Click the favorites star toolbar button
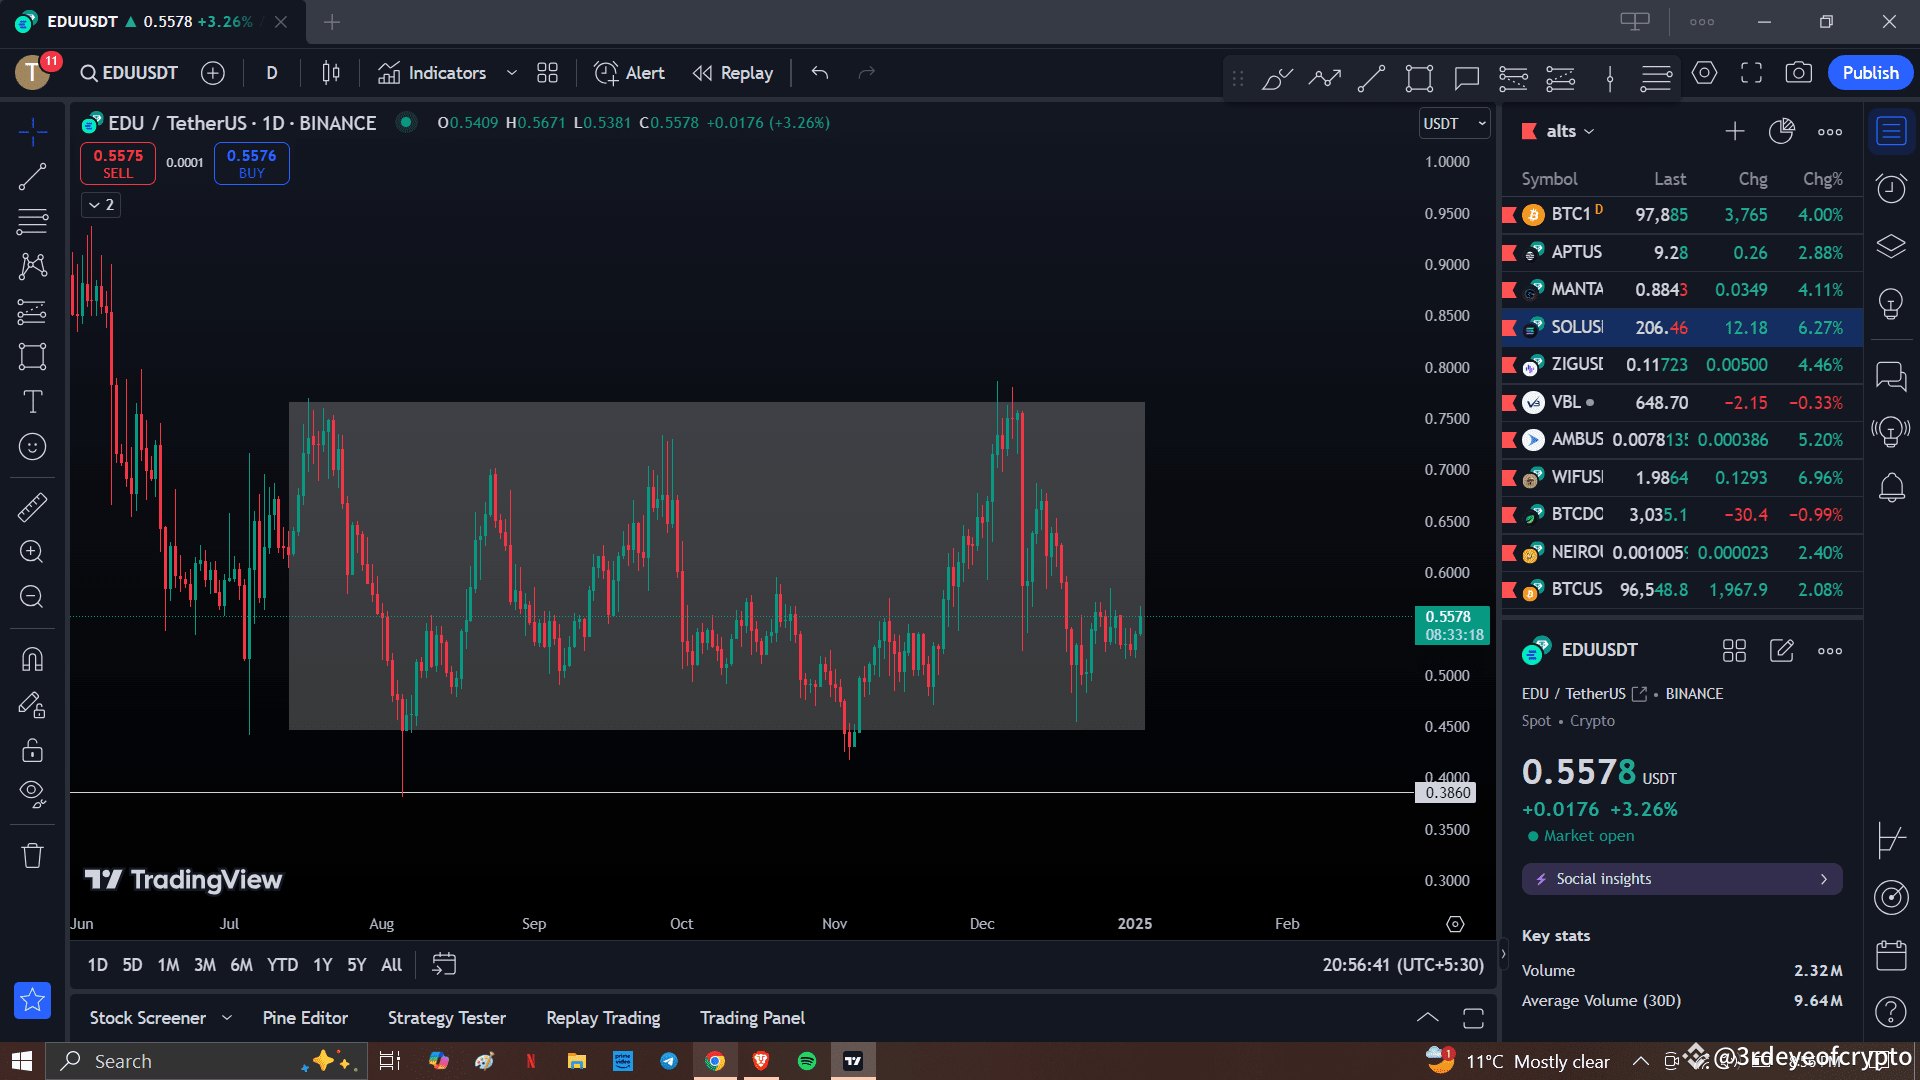Viewport: 1920px width, 1080px height. (x=32, y=1000)
